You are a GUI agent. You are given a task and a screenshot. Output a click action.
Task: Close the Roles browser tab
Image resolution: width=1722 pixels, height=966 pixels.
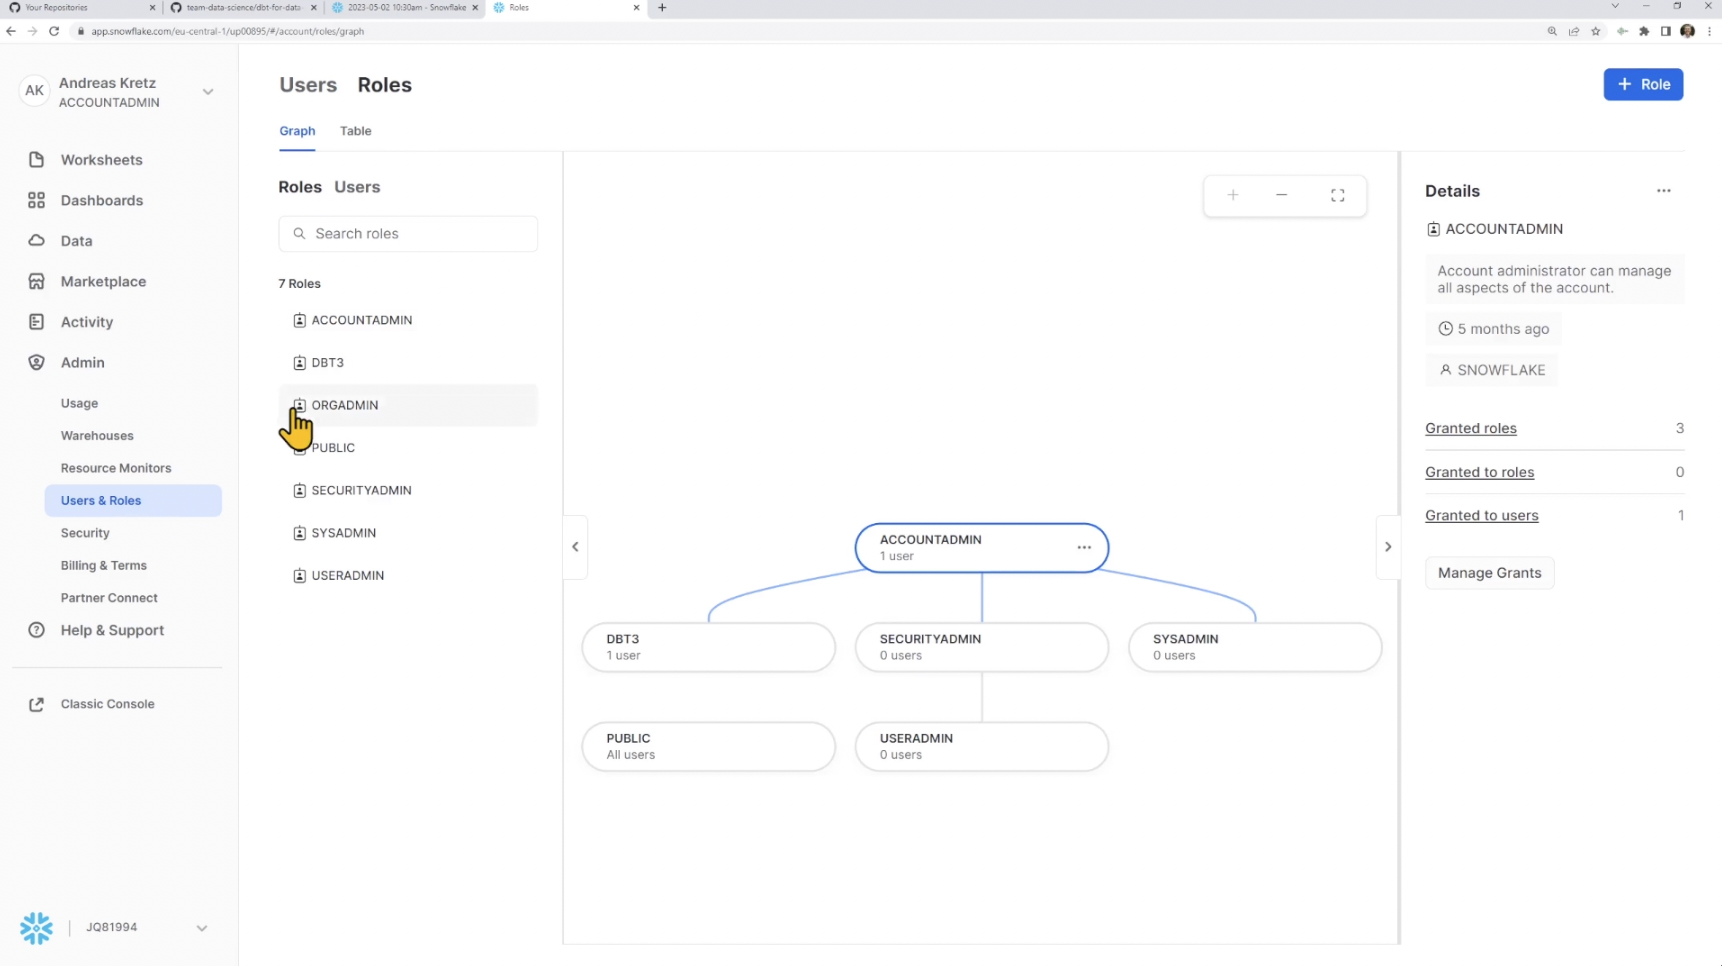[636, 7]
